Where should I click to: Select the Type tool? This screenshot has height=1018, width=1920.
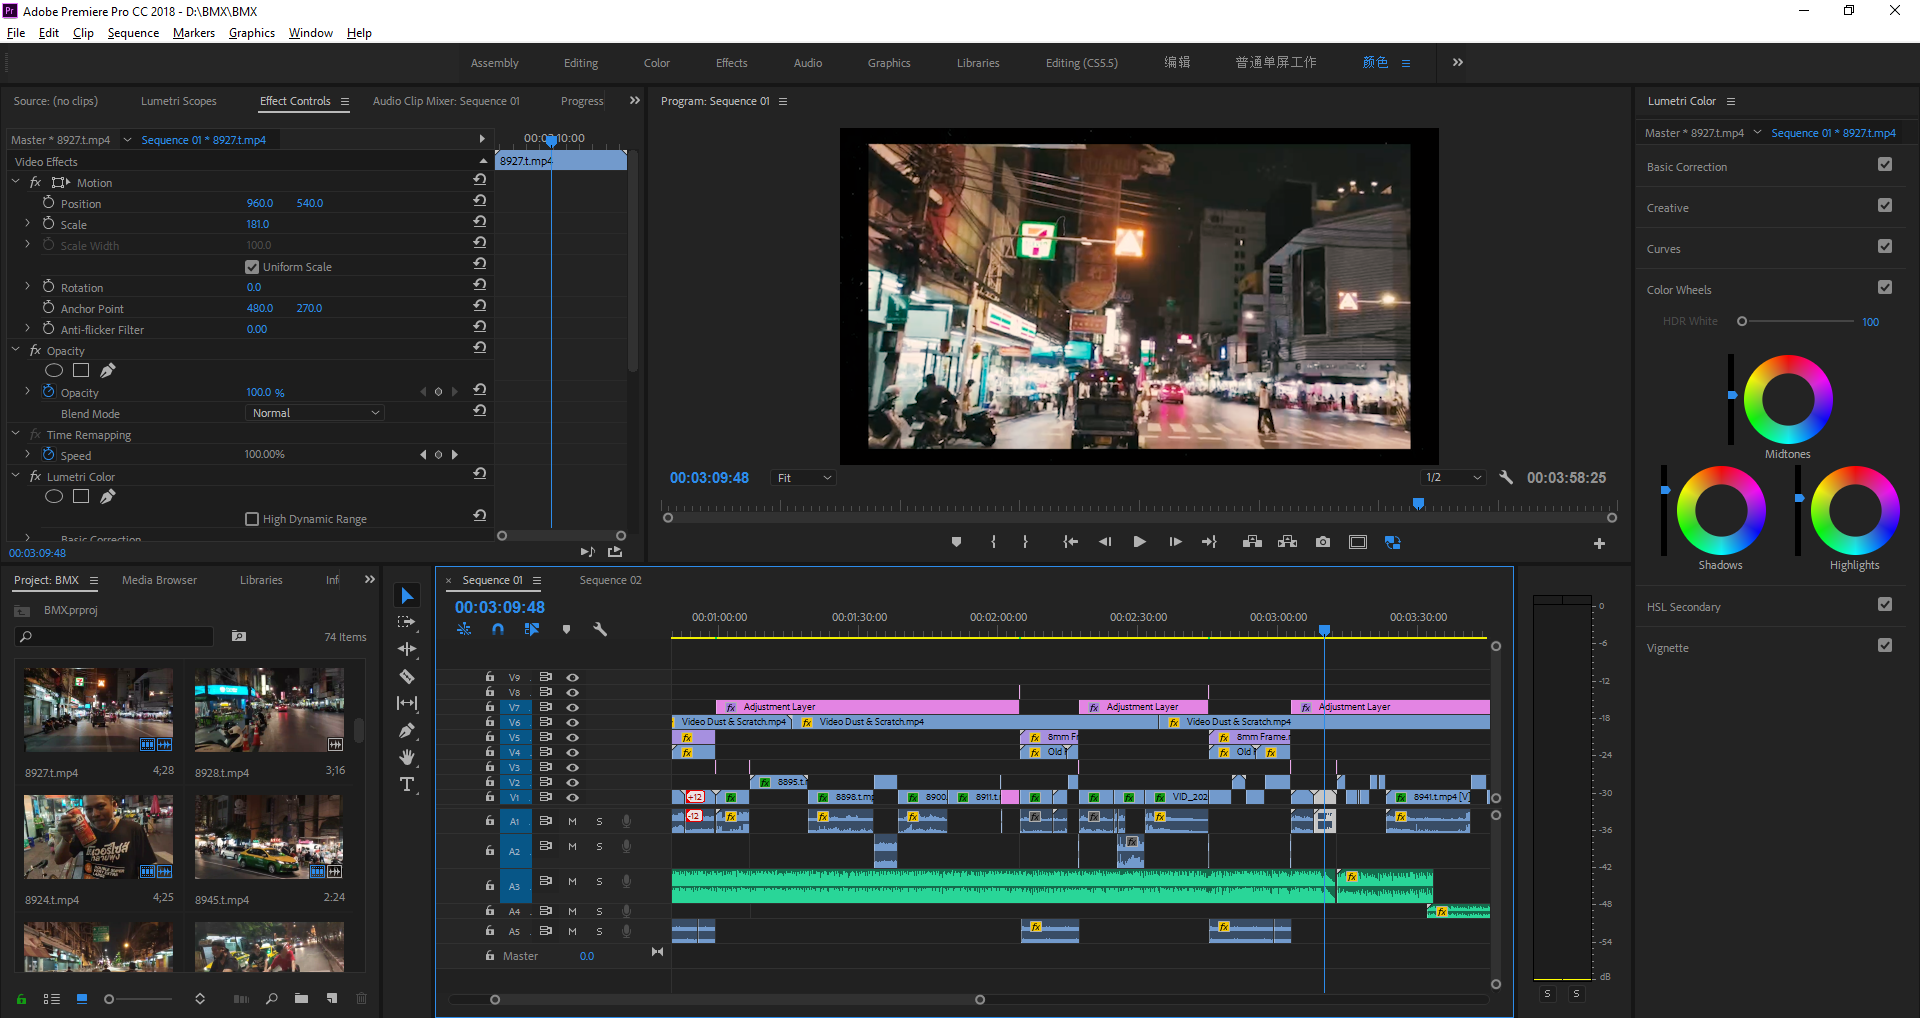[x=407, y=784]
